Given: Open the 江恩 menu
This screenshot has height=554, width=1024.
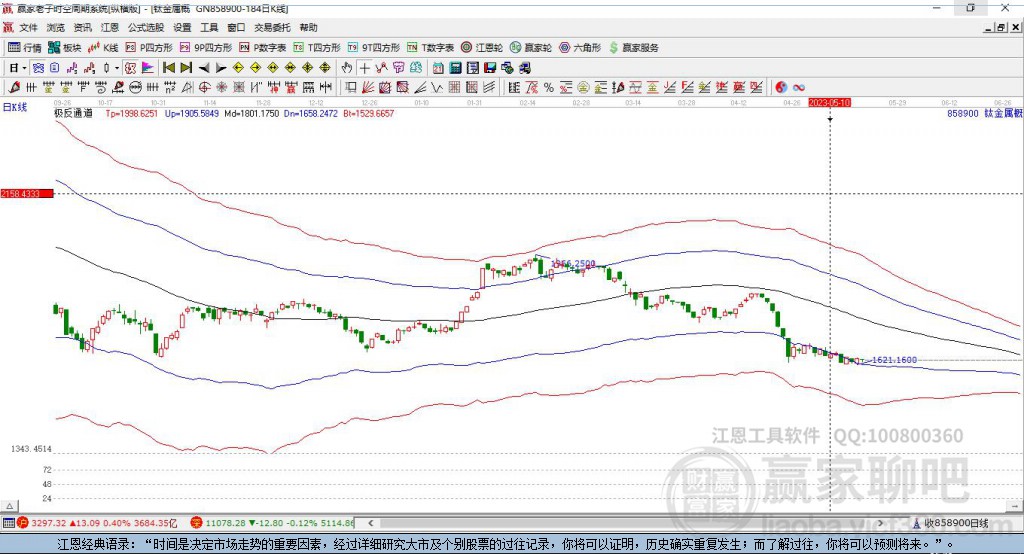Looking at the screenshot, I should [x=110, y=27].
